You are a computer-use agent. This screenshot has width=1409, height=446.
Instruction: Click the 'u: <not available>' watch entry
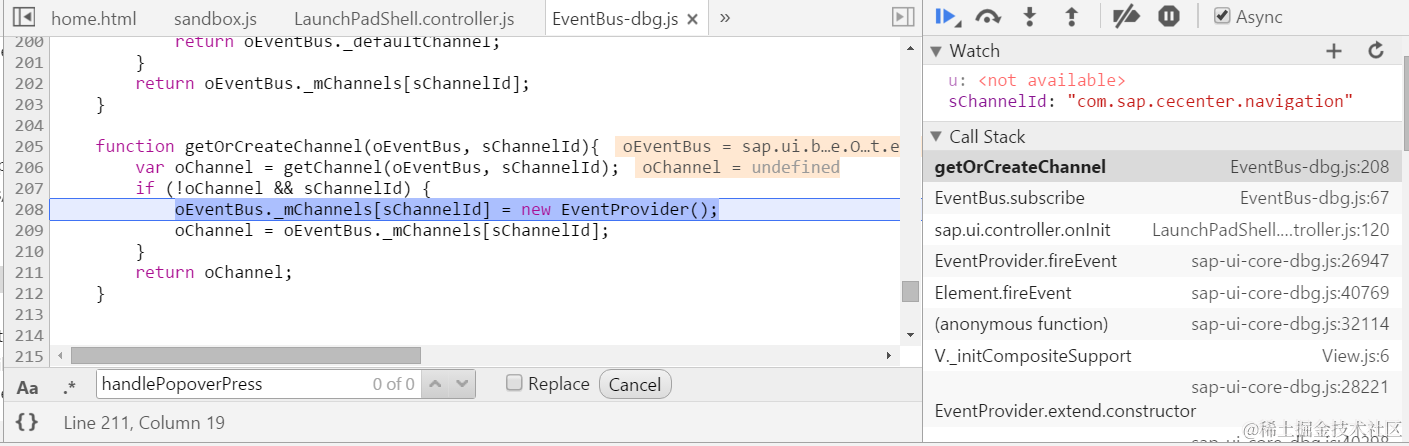(1037, 80)
